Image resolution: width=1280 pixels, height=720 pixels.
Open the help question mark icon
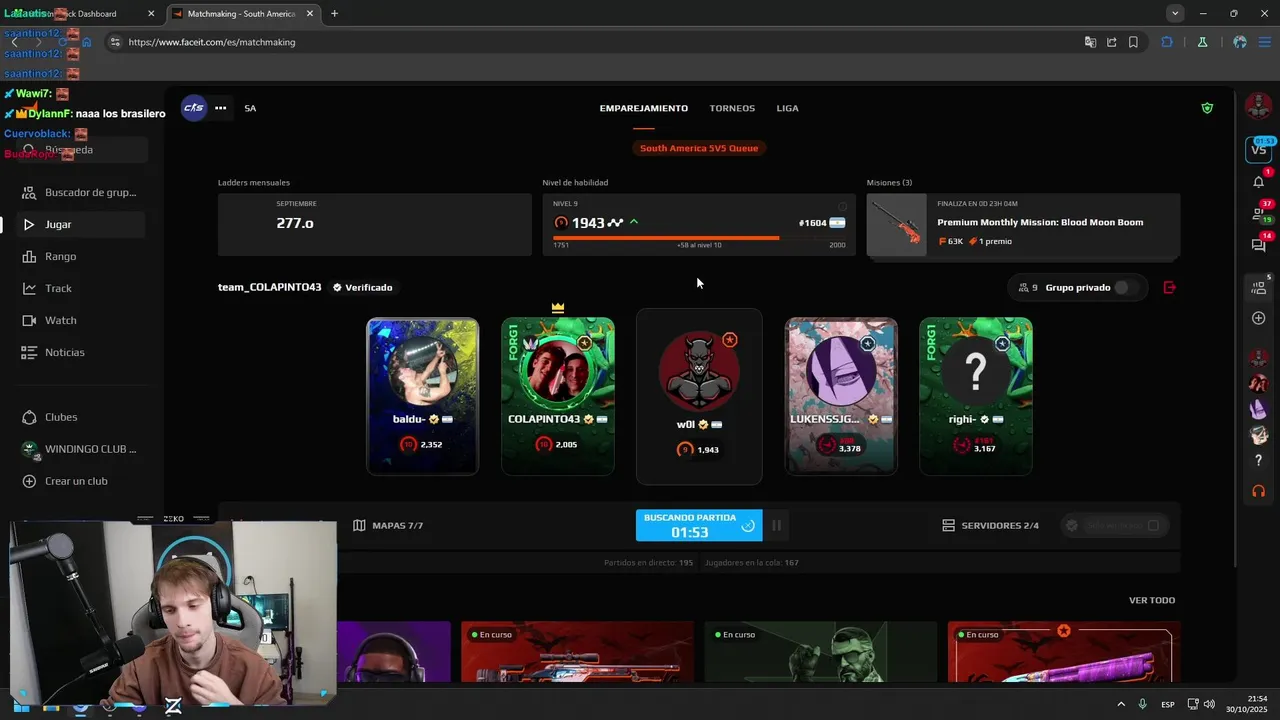pos(1259,460)
